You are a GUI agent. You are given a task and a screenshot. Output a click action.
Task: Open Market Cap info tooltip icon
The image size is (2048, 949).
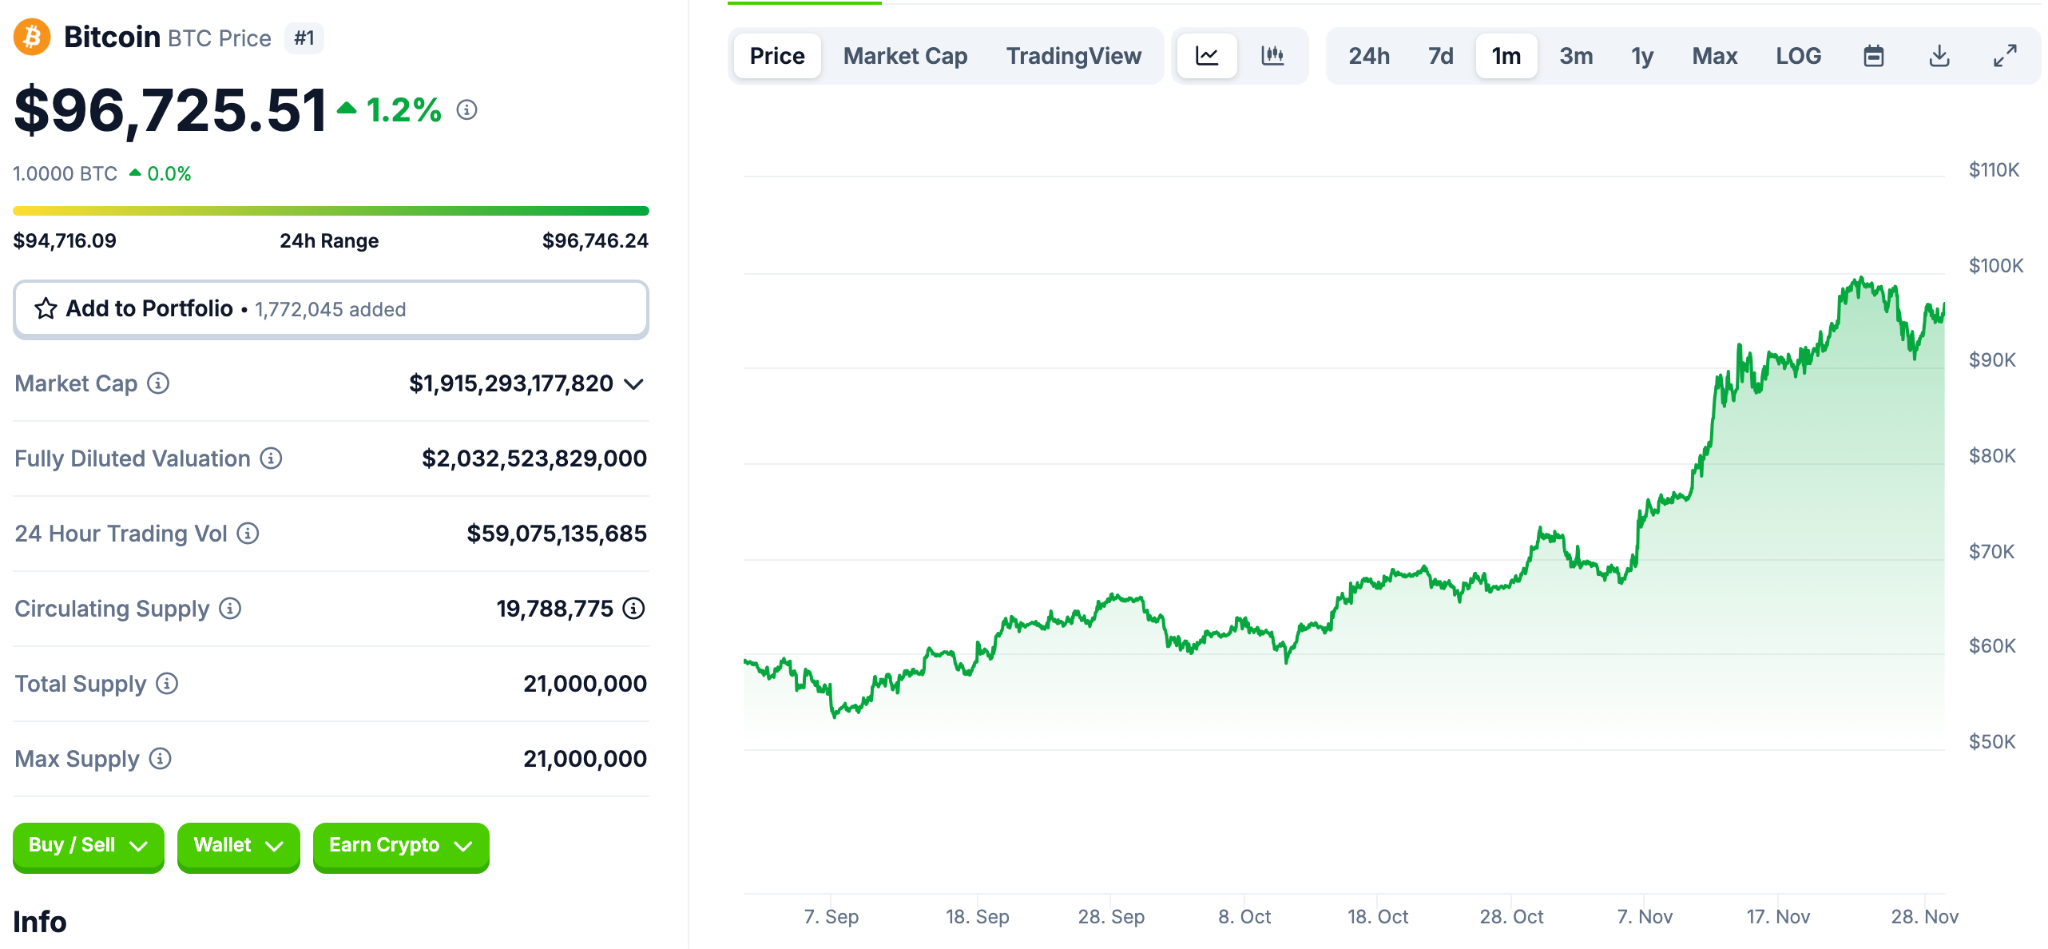pos(158,383)
